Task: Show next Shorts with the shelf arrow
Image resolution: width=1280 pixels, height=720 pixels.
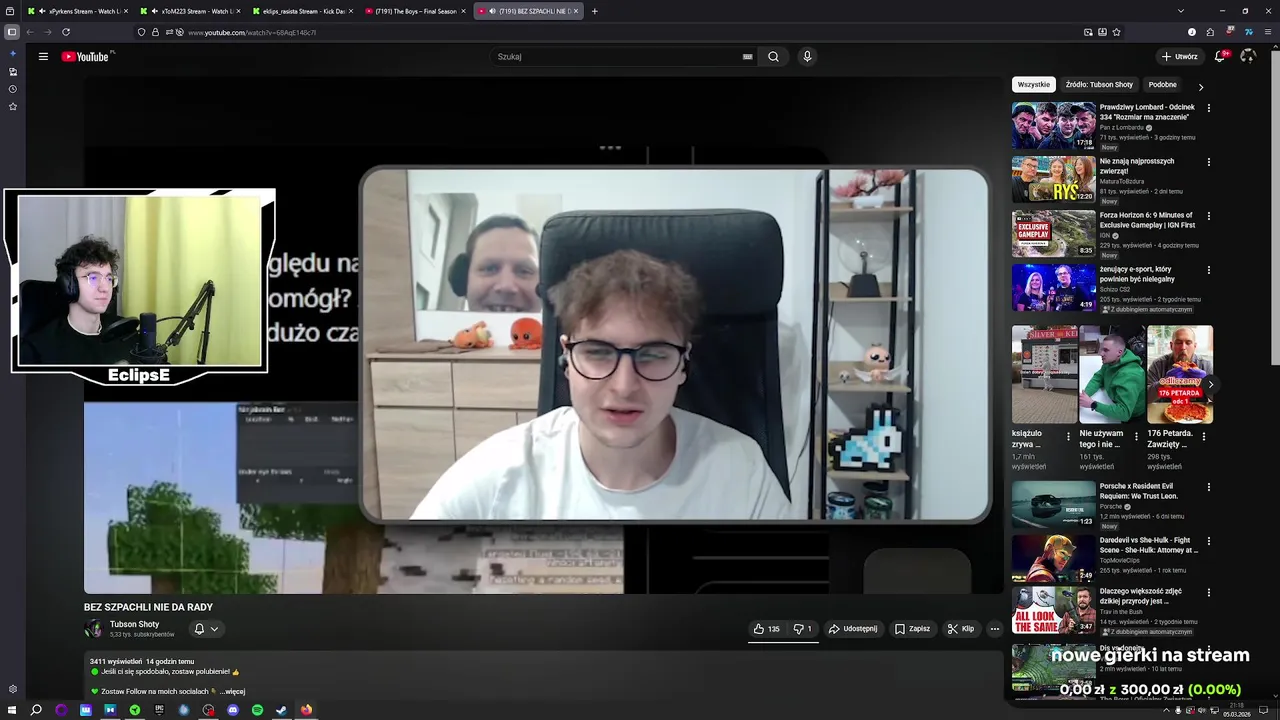Action: tap(1210, 384)
